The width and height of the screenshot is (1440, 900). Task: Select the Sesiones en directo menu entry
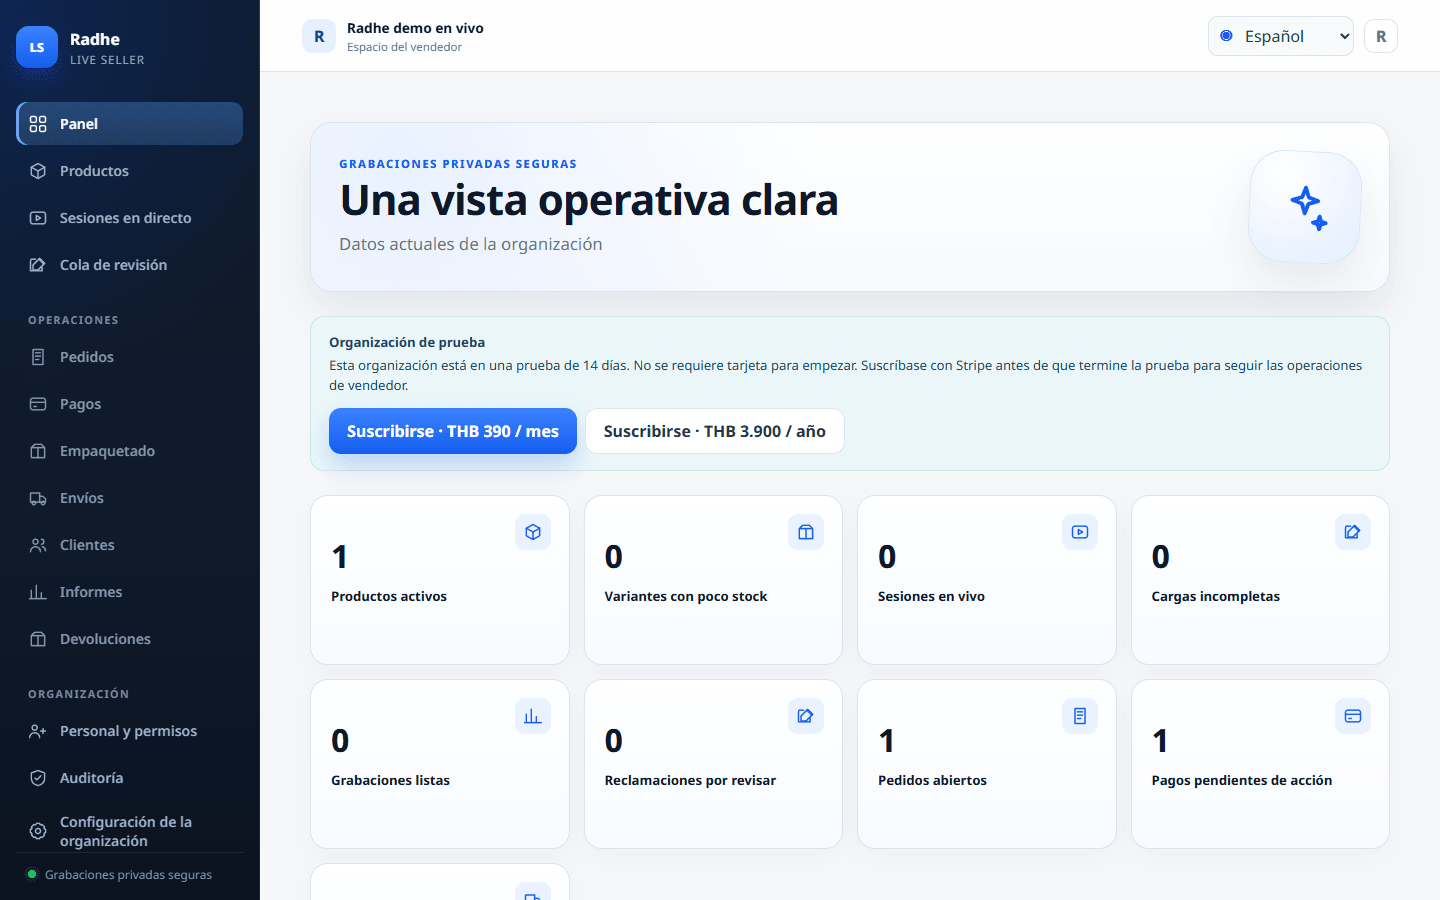(130, 218)
